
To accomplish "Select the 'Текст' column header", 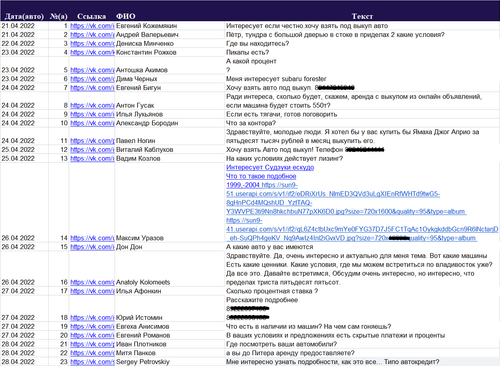I will pos(362,16).
